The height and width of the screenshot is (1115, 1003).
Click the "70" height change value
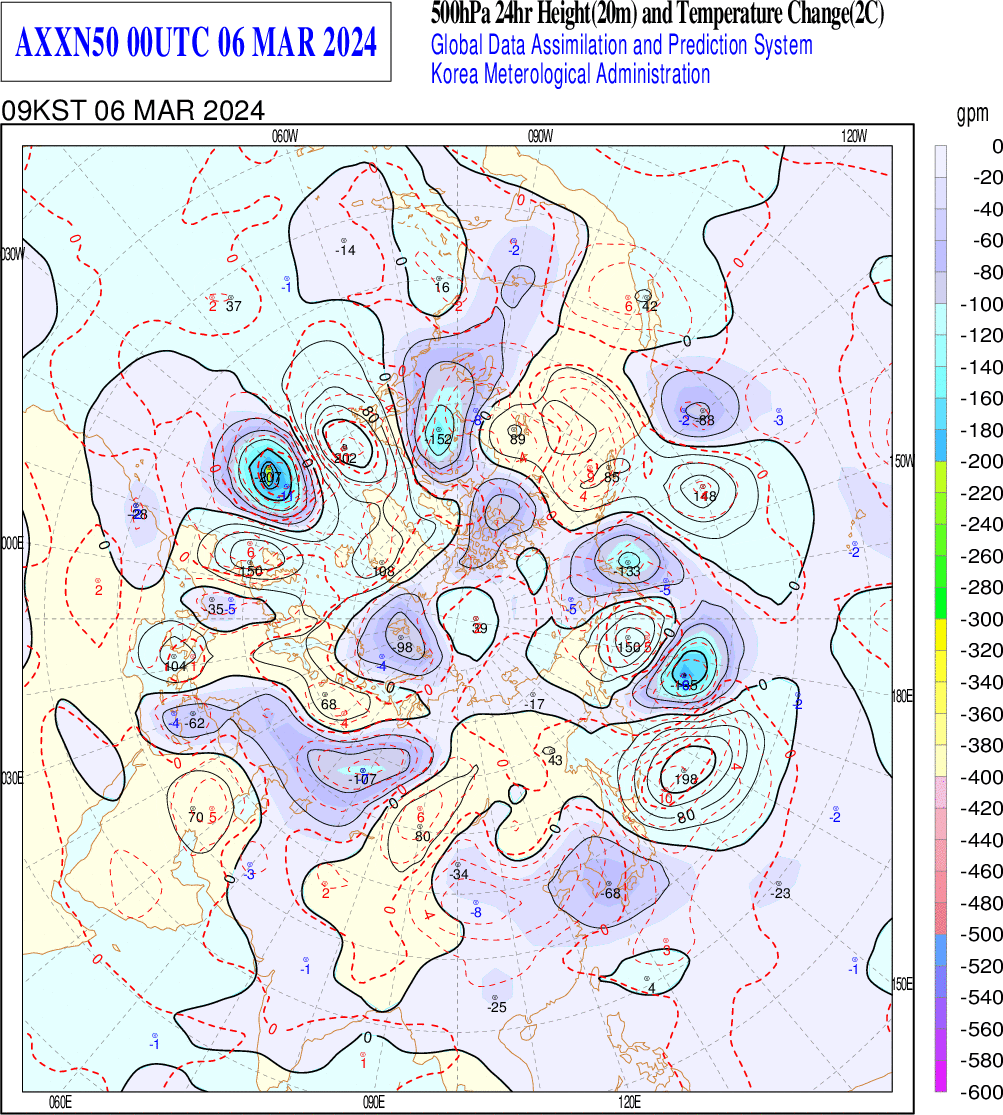[196, 818]
